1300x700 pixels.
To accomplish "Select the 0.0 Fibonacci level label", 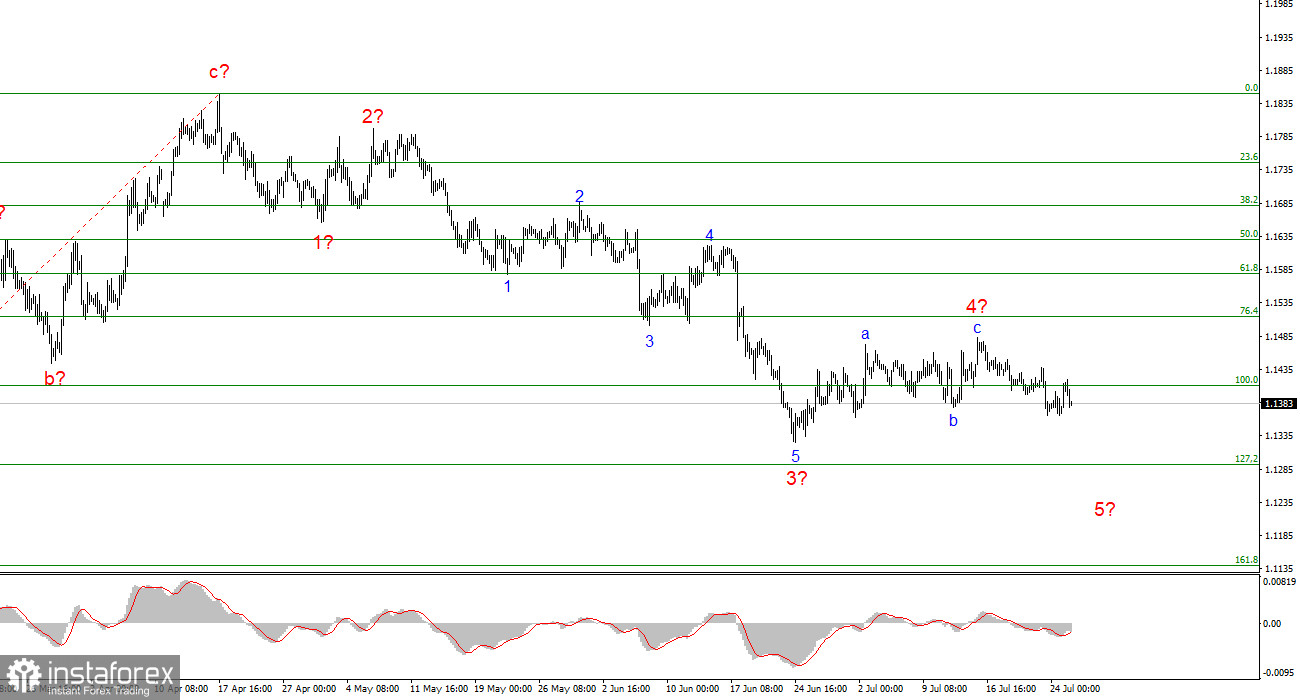I will pyautogui.click(x=1251, y=88).
